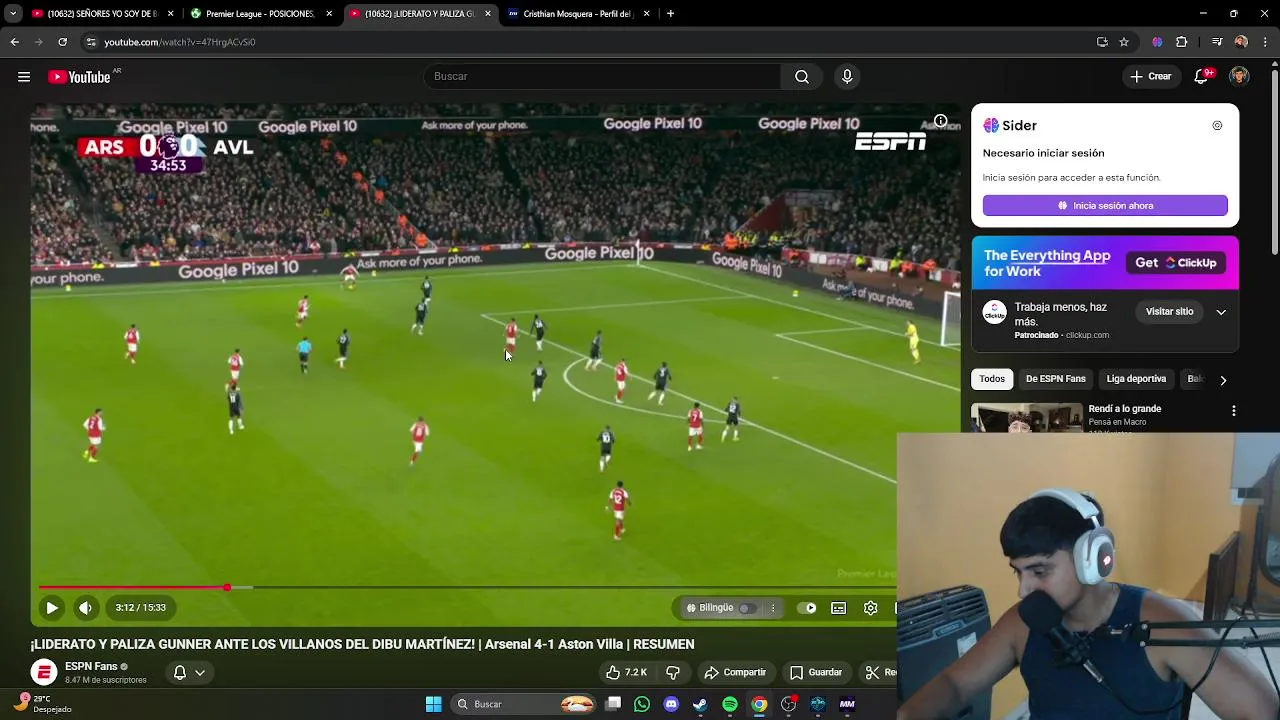Open the Bilingüe three-dot options

(772, 608)
